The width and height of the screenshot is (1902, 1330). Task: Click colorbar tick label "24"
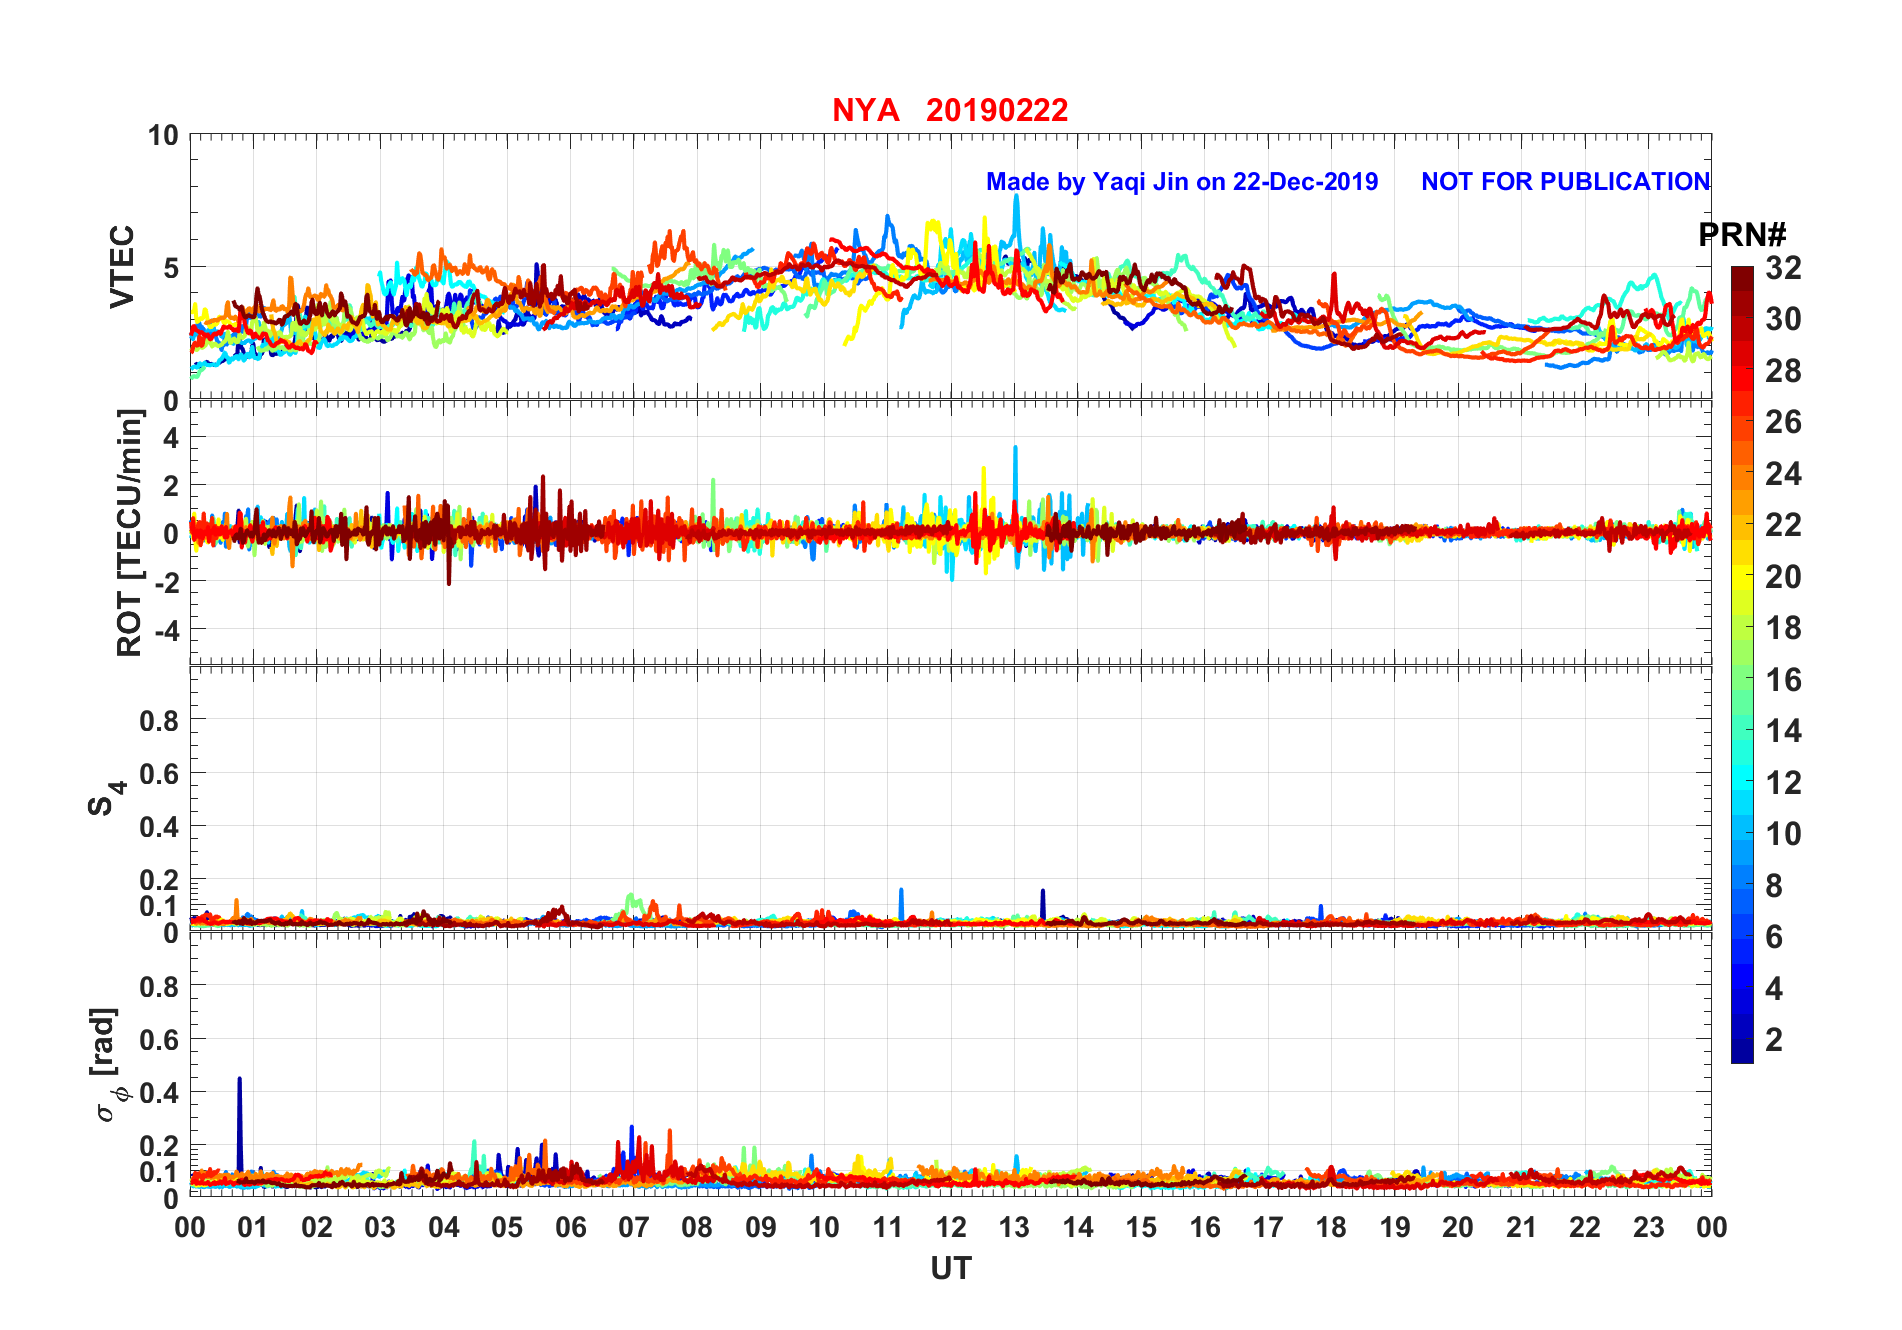pos(1783,474)
